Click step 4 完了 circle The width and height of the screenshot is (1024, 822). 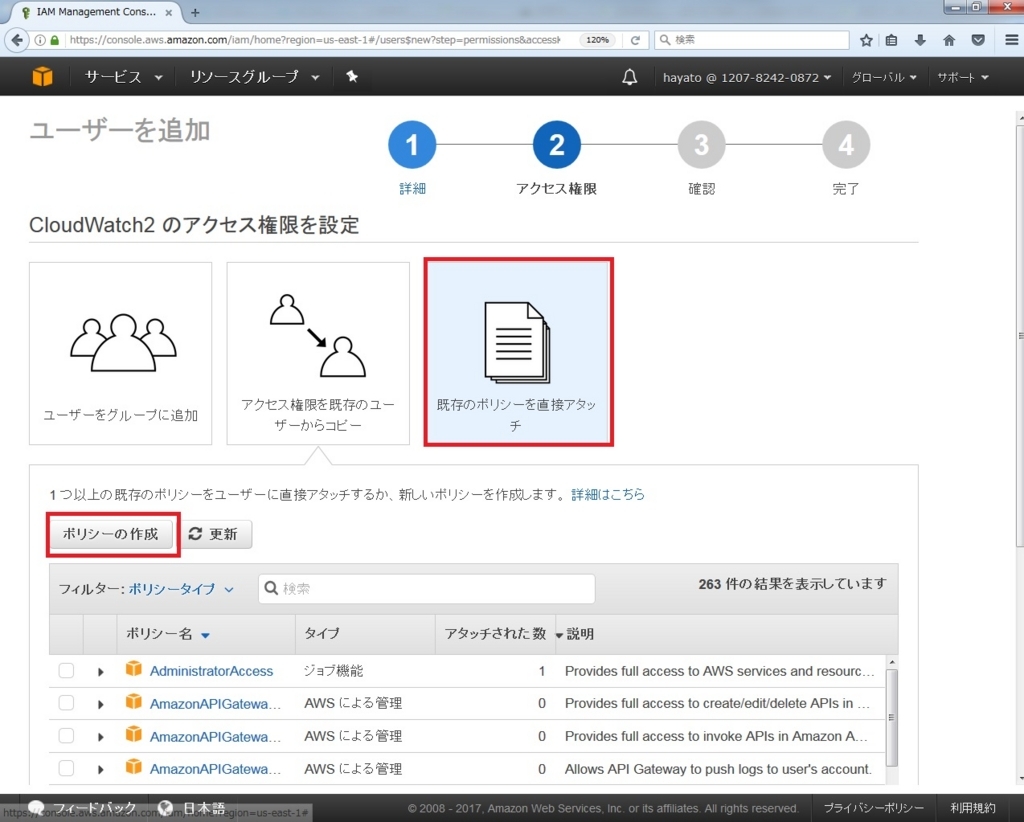[x=846, y=144]
